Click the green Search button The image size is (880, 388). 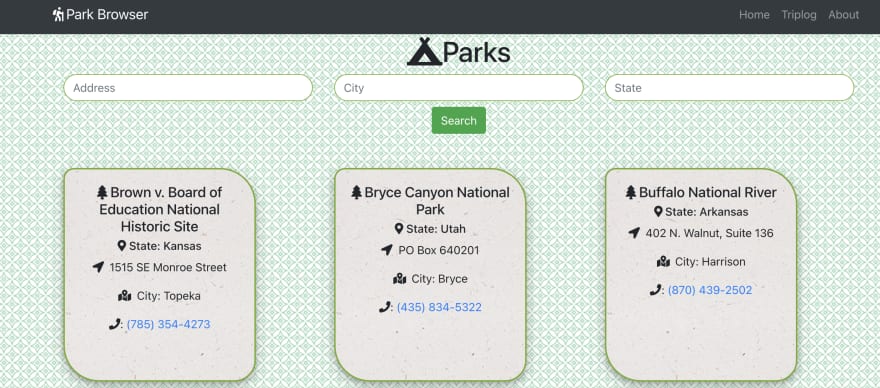459,121
